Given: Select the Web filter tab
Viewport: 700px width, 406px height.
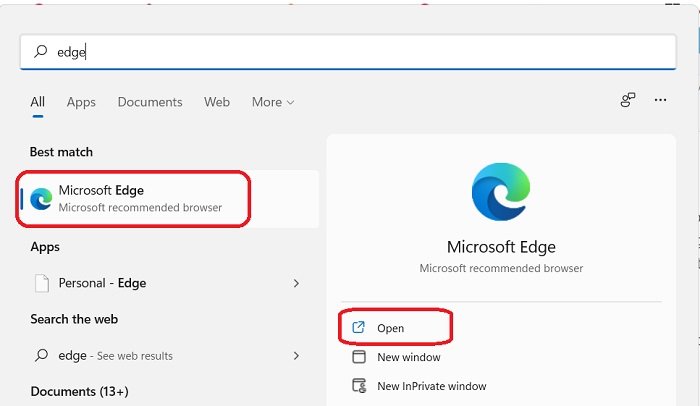Looking at the screenshot, I should (x=217, y=102).
